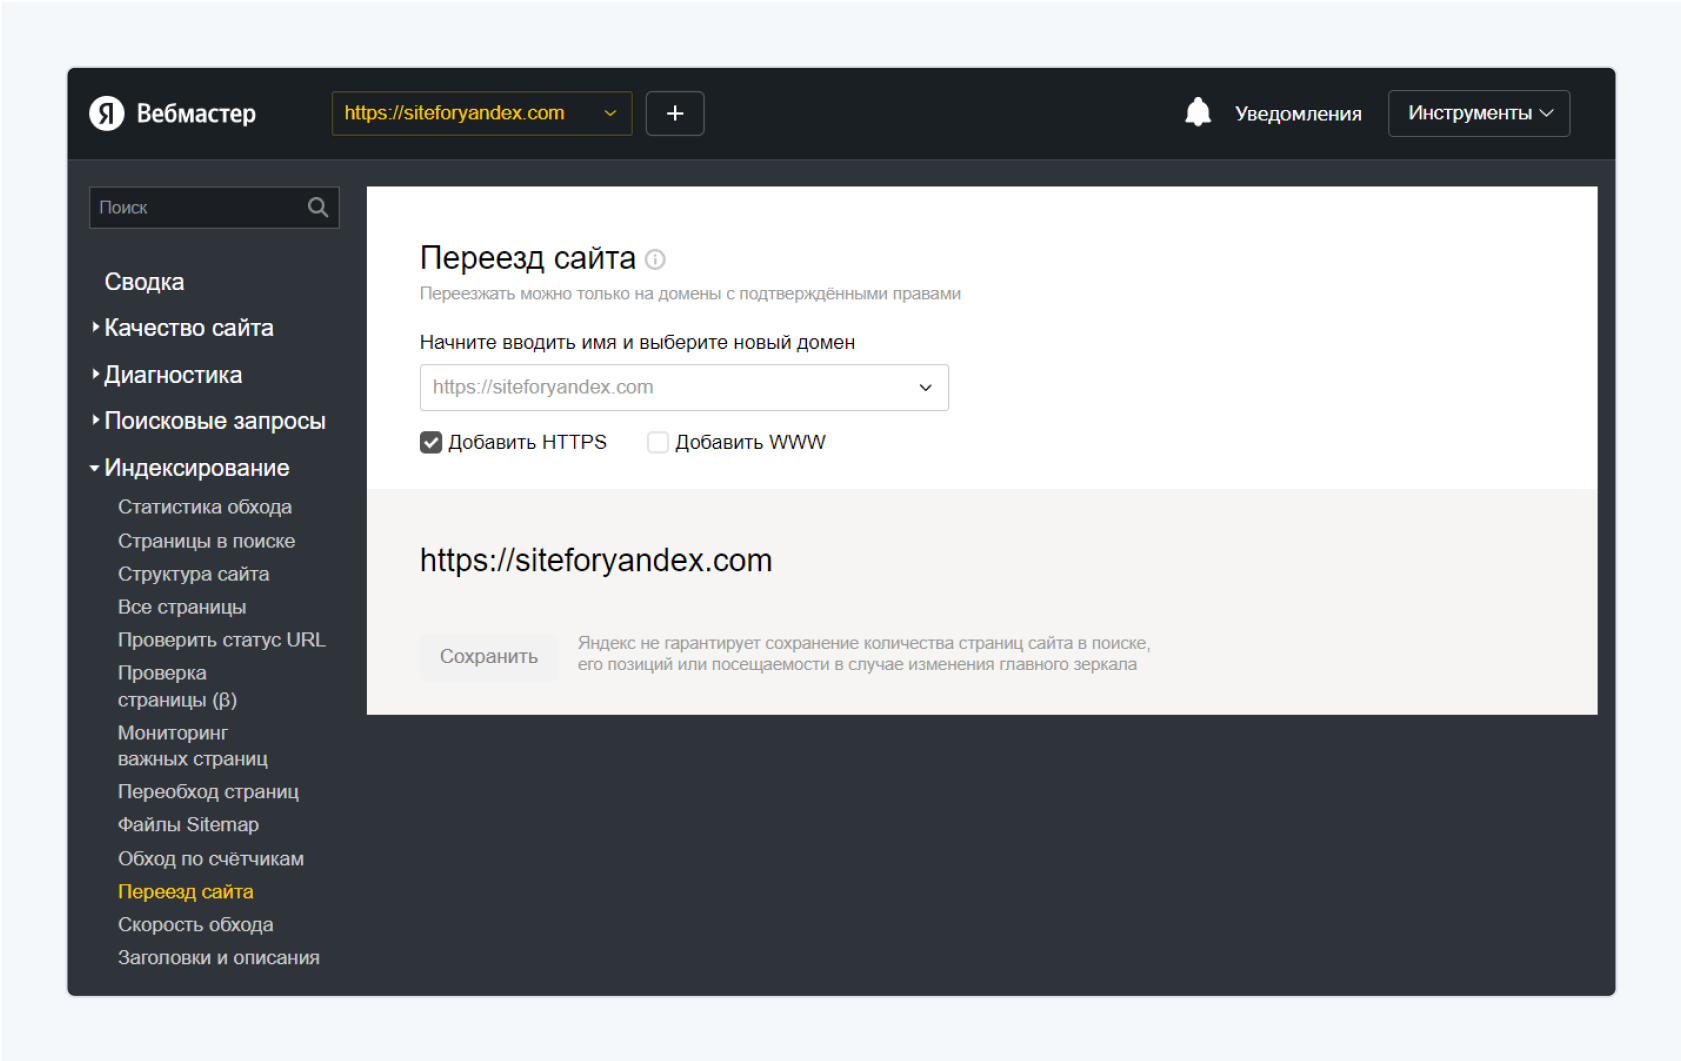Open Переобход страниц

click(208, 792)
